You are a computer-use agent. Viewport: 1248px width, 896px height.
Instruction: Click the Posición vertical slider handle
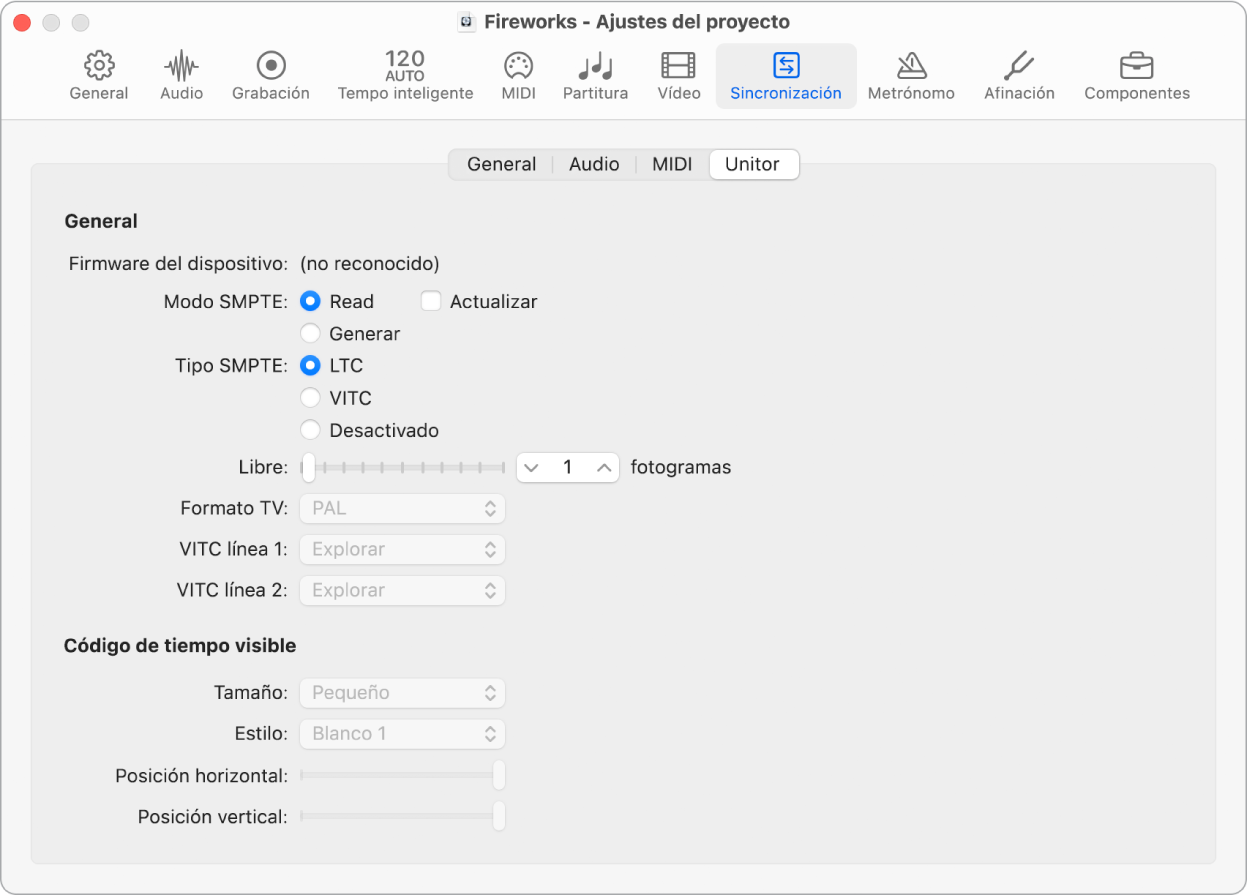499,816
